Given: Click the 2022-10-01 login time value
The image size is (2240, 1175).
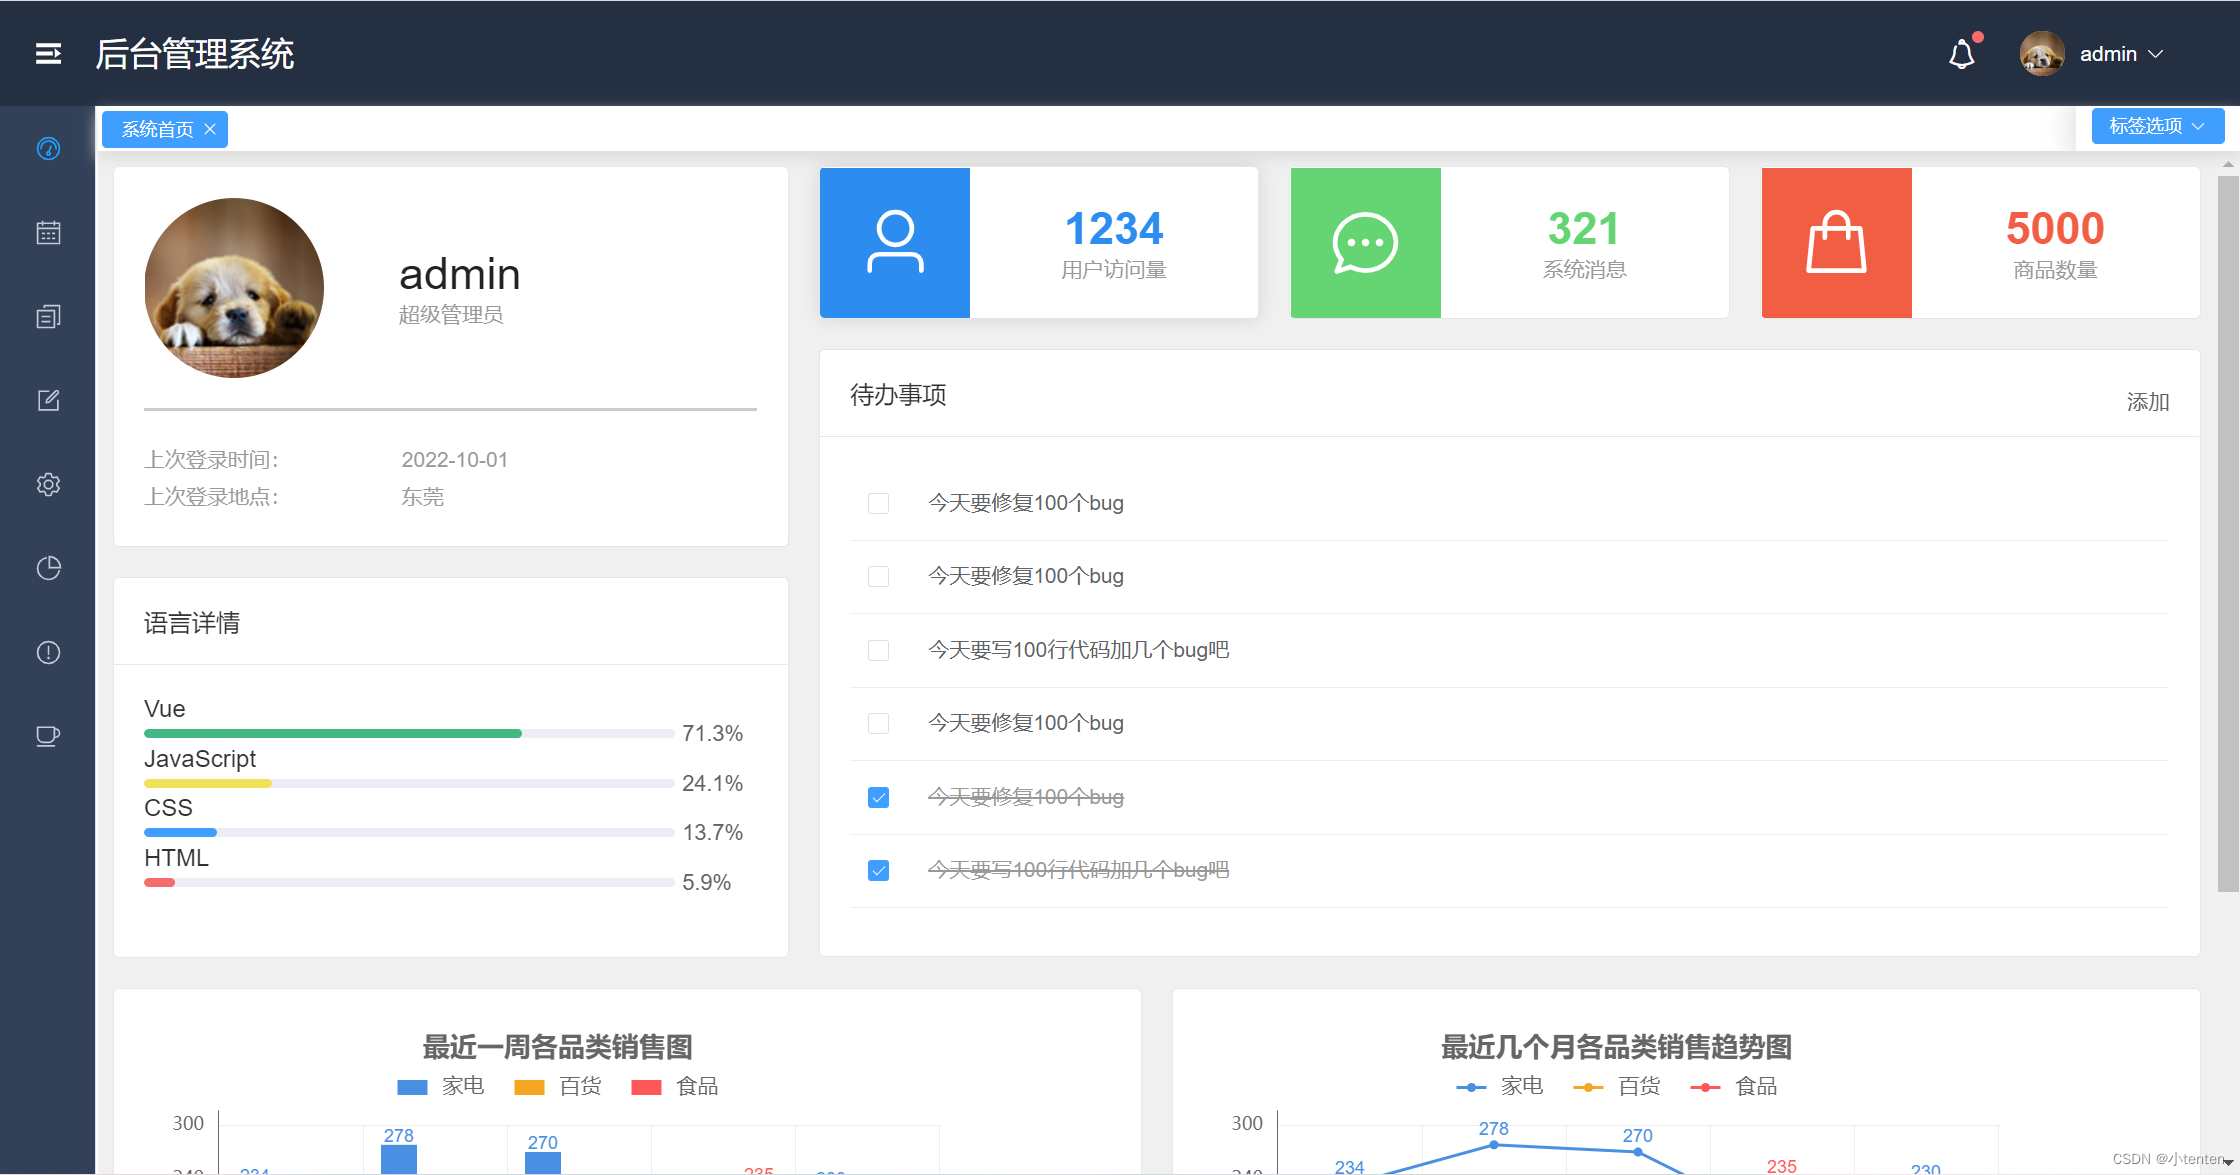Looking at the screenshot, I should coord(455,460).
